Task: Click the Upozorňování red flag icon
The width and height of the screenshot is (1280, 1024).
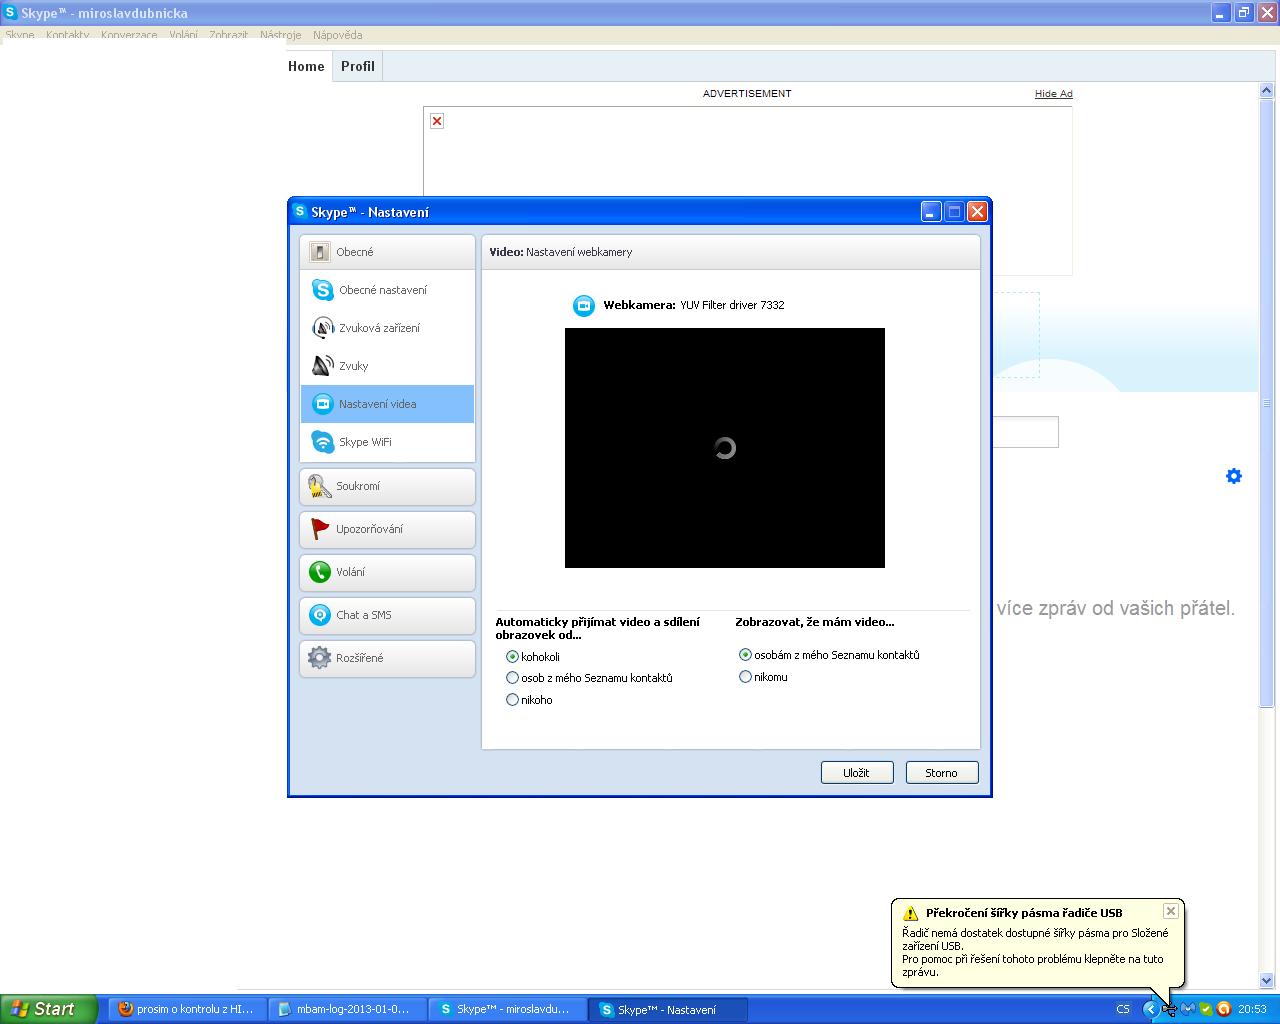Action: coord(319,529)
